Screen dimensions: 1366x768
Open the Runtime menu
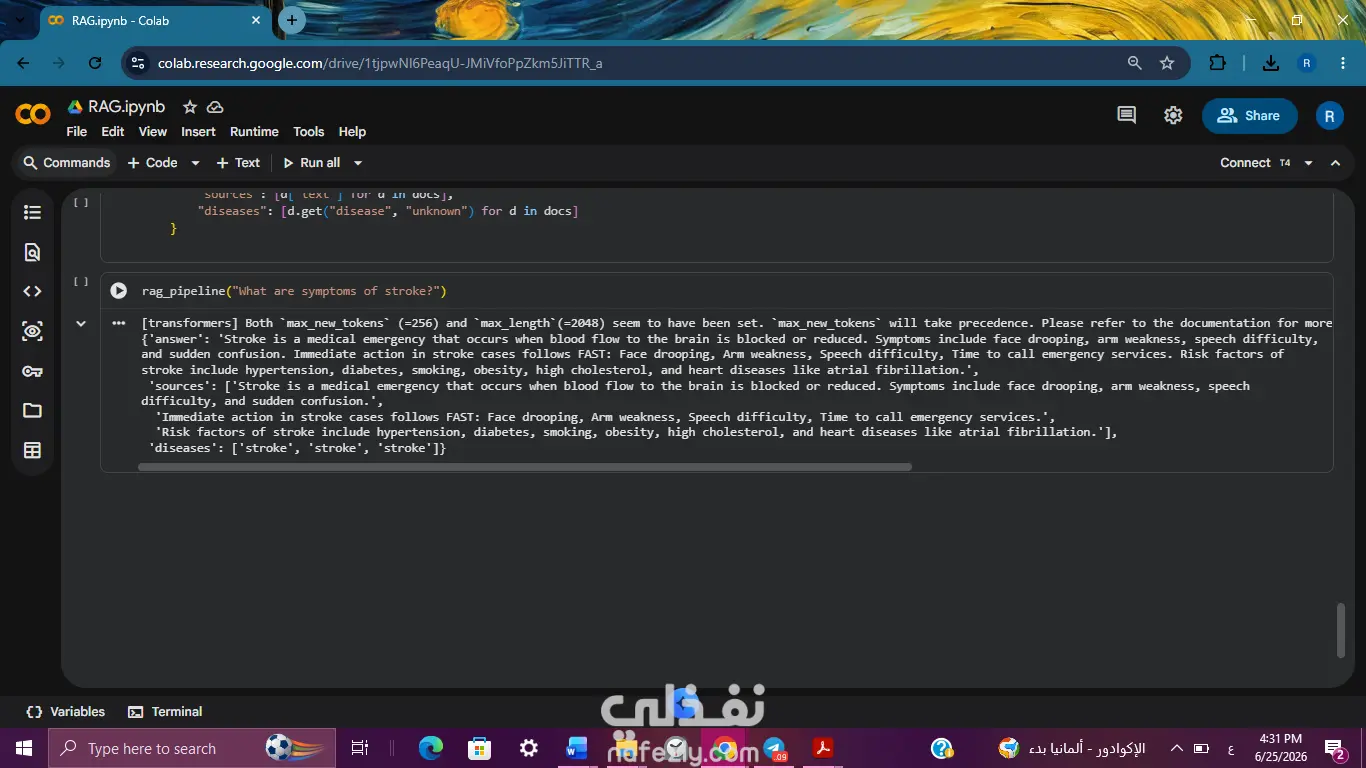[x=254, y=131]
